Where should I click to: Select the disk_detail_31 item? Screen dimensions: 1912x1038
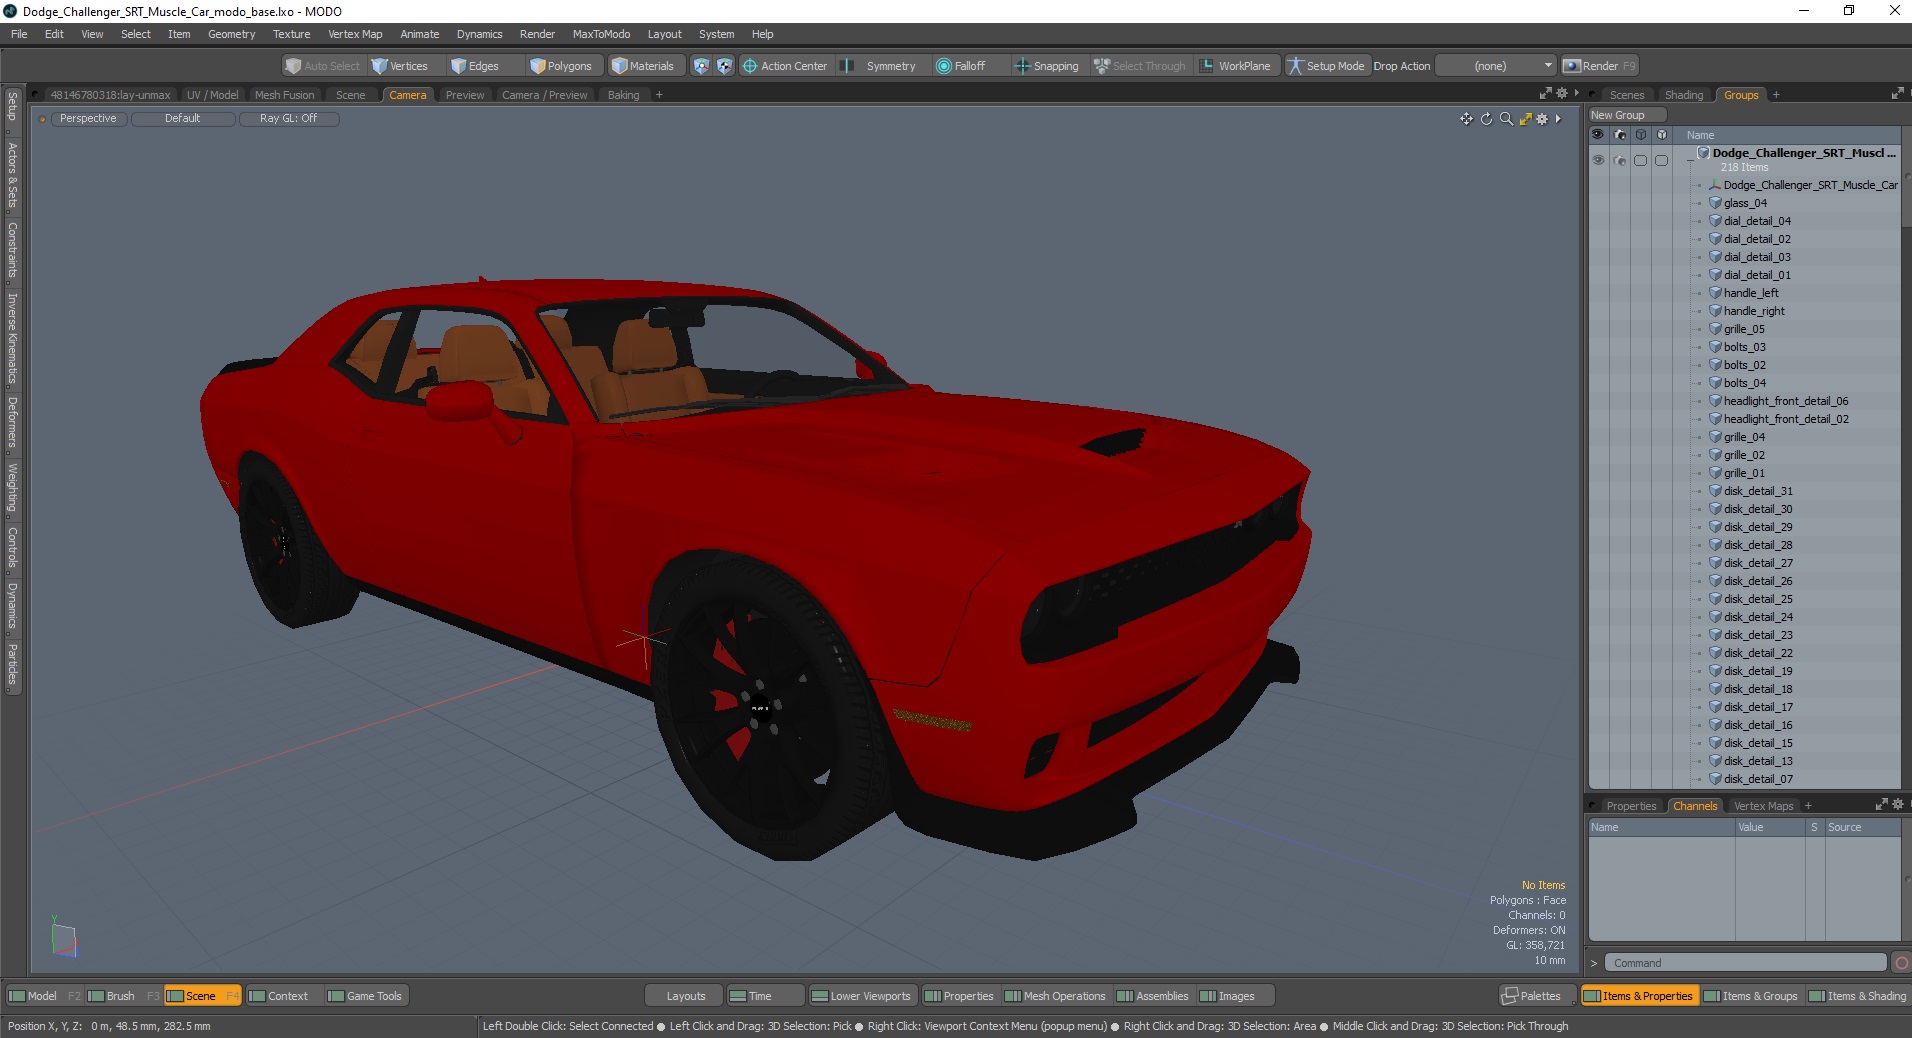1758,491
